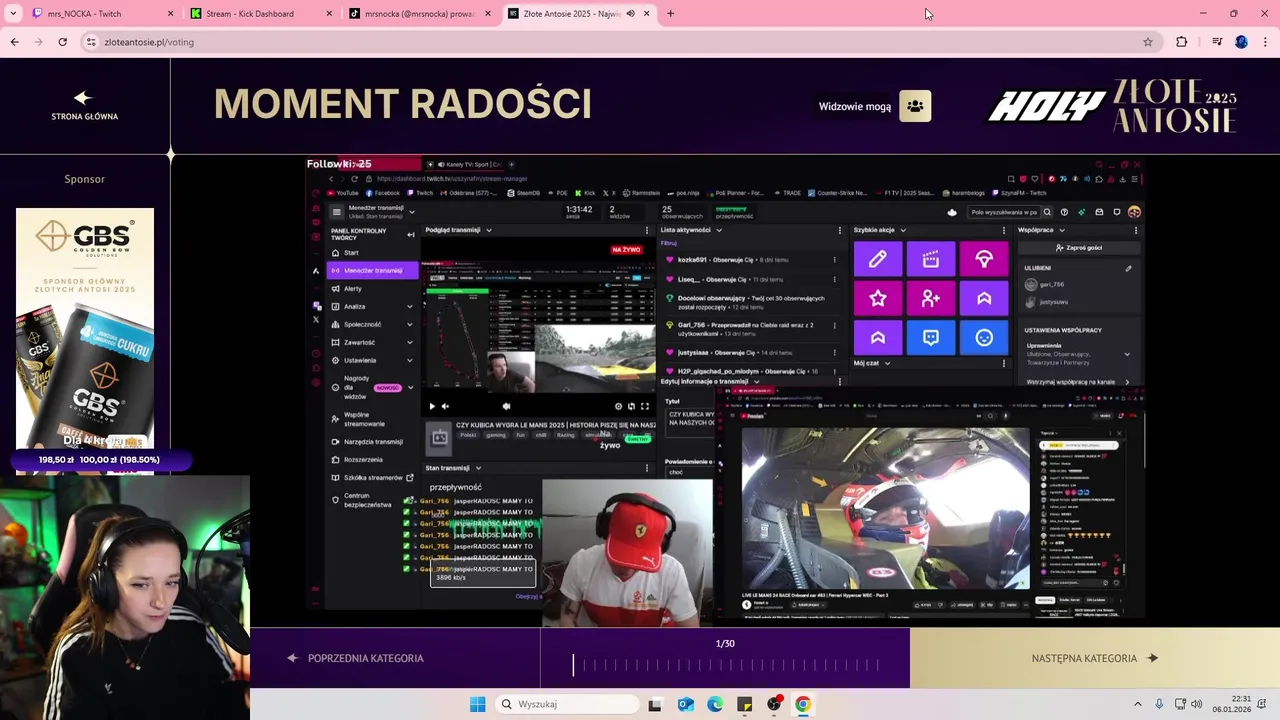1280x720 pixels.
Task: Expand the Mój czat dropdown
Action: click(x=887, y=363)
